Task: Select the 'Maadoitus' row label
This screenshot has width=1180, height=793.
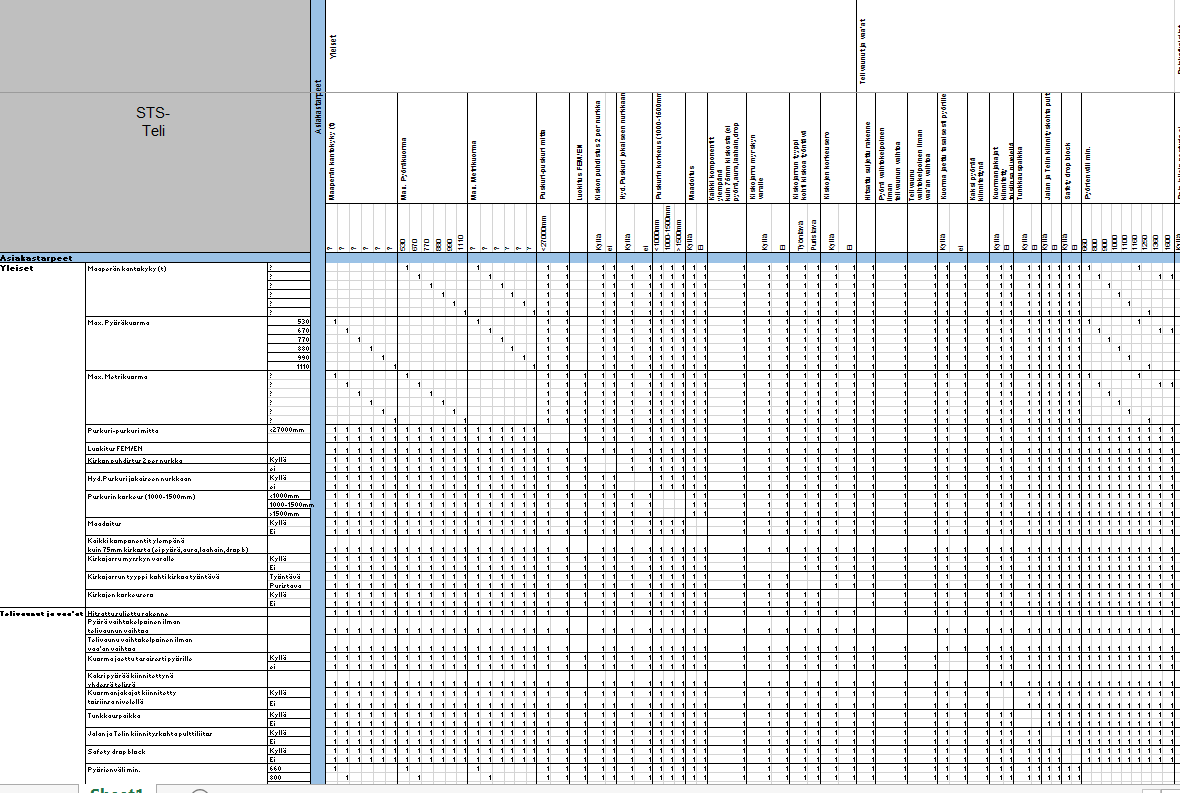Action: tap(104, 524)
